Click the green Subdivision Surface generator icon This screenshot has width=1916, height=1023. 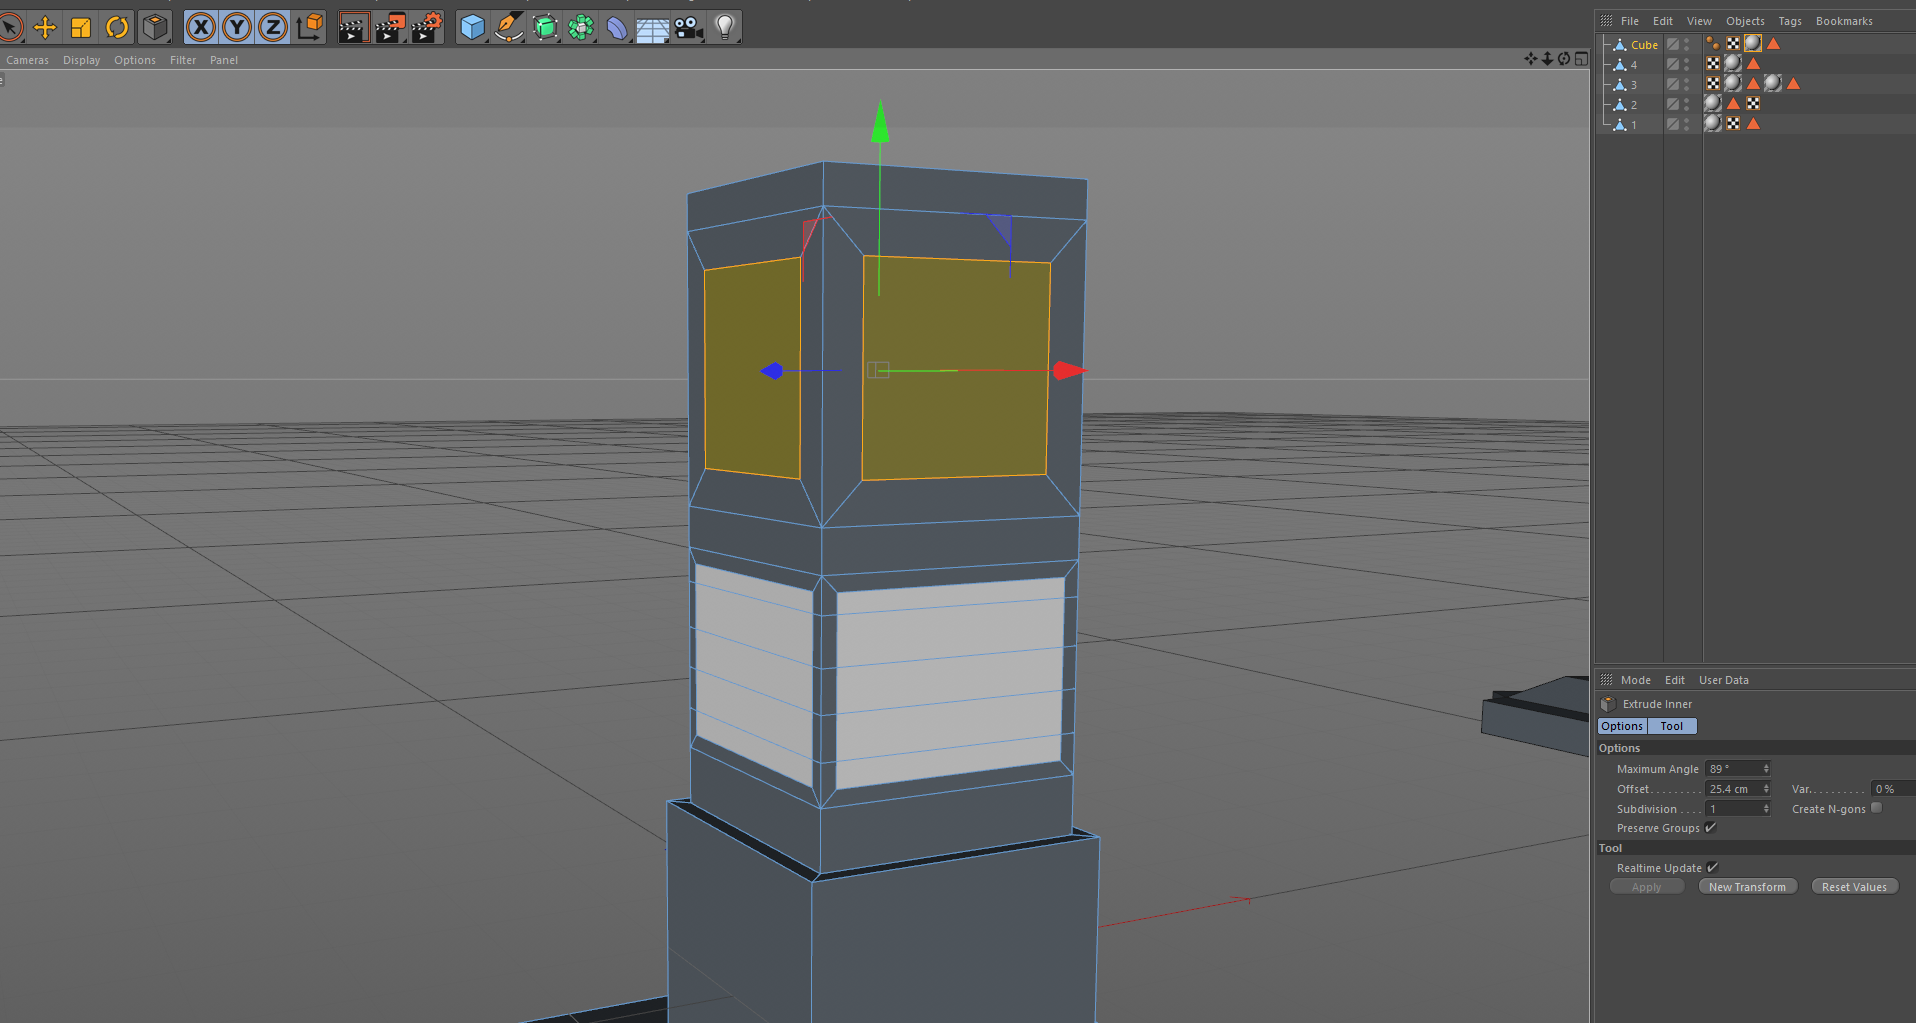546,27
